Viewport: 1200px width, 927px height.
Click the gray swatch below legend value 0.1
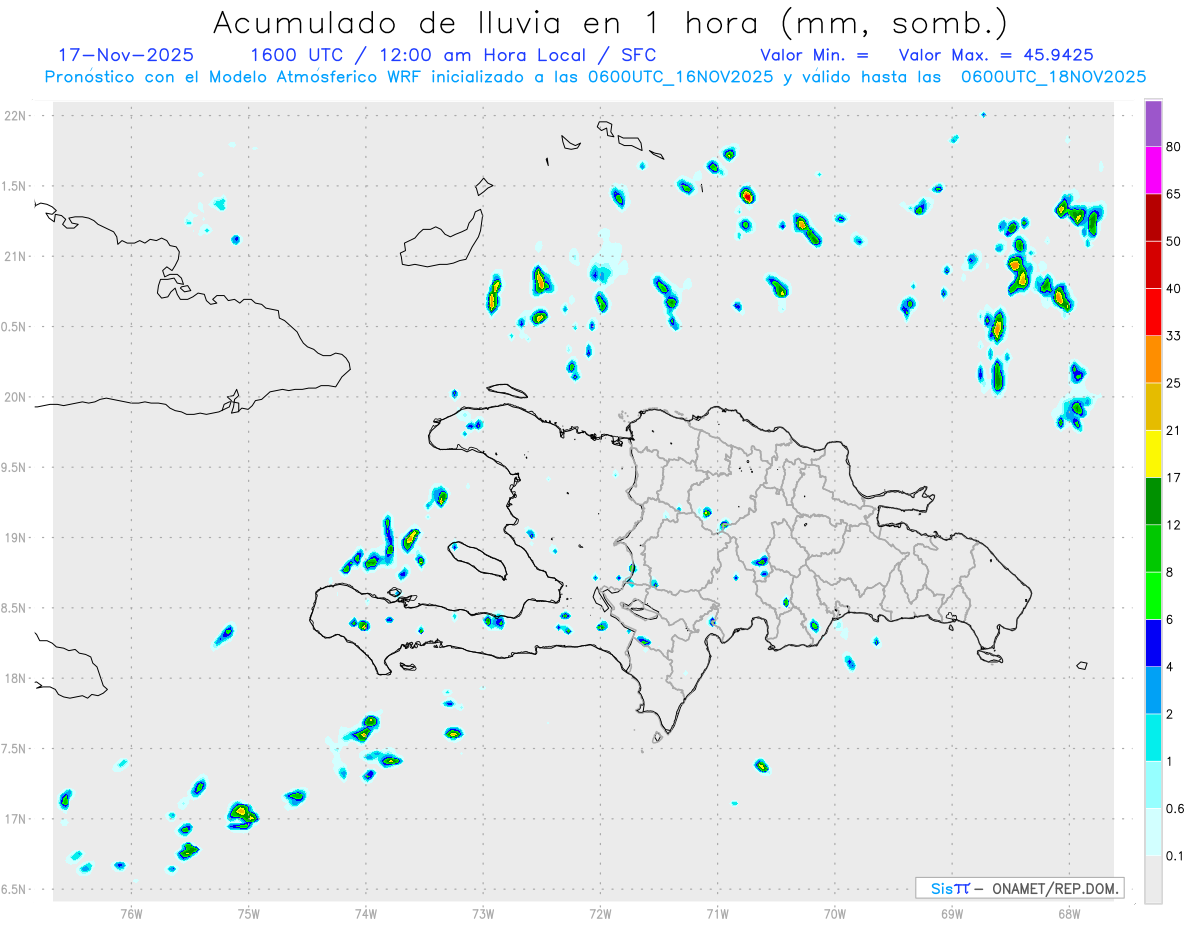click(1153, 880)
